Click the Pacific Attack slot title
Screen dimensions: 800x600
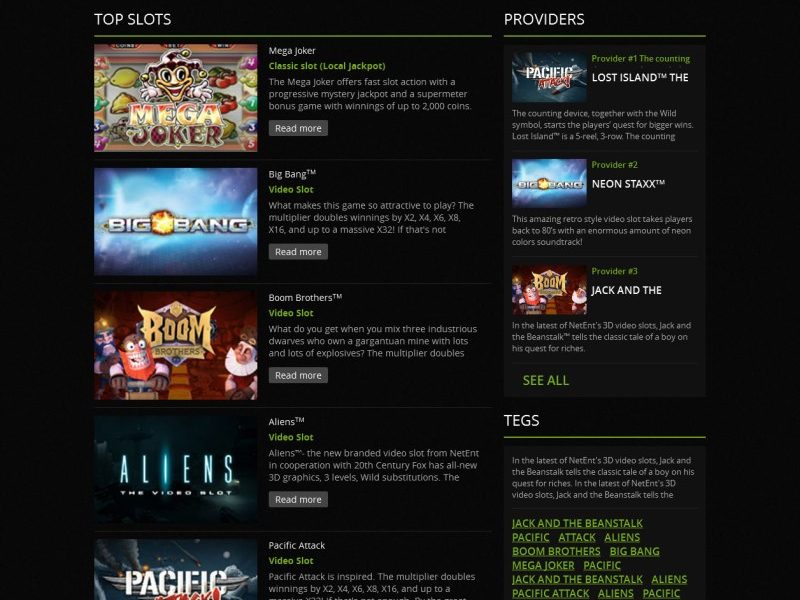pos(296,545)
